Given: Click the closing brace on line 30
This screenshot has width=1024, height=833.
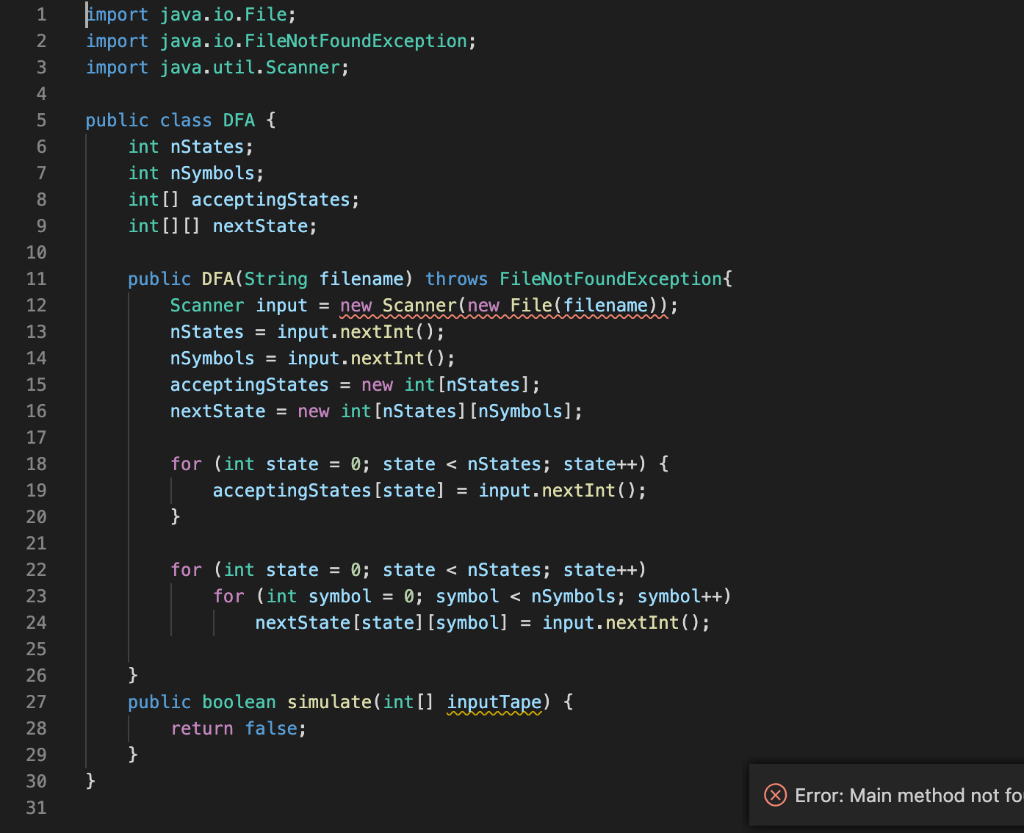Looking at the screenshot, I should pyautogui.click(x=88, y=780).
